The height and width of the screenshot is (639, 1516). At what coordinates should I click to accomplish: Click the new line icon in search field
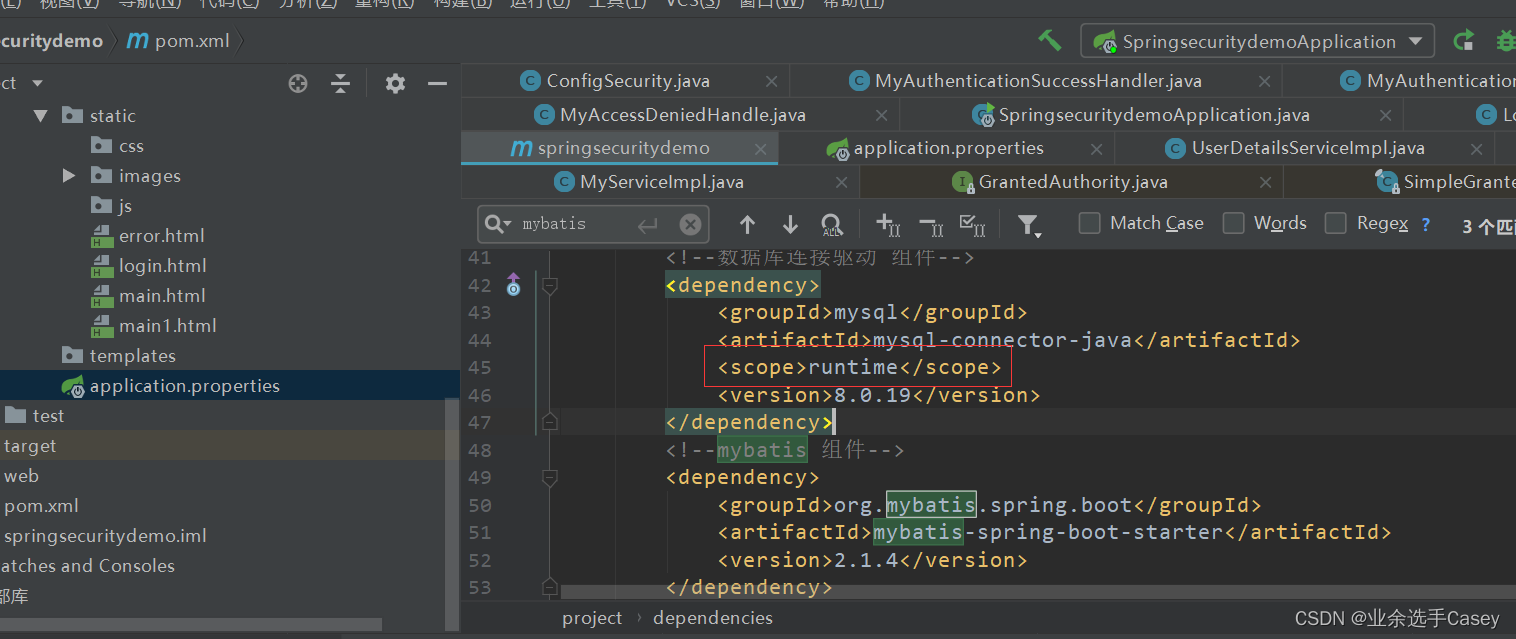[648, 224]
